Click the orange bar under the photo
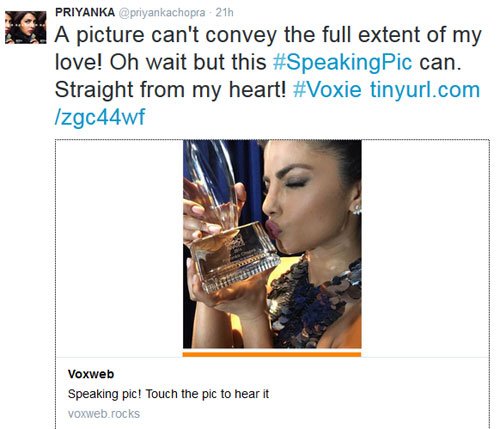 click(272, 354)
